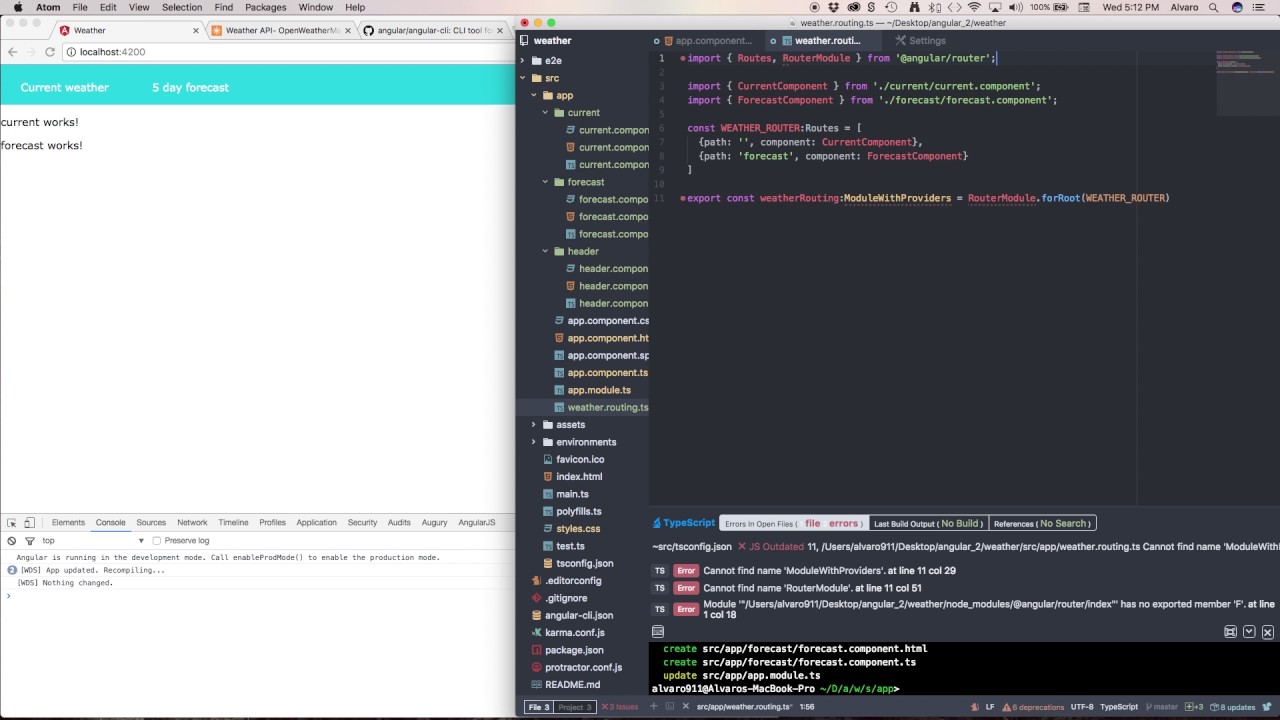Viewport: 1280px width, 720px height.
Task: Click the TypeScript grammar in the status bar
Action: 1119,707
